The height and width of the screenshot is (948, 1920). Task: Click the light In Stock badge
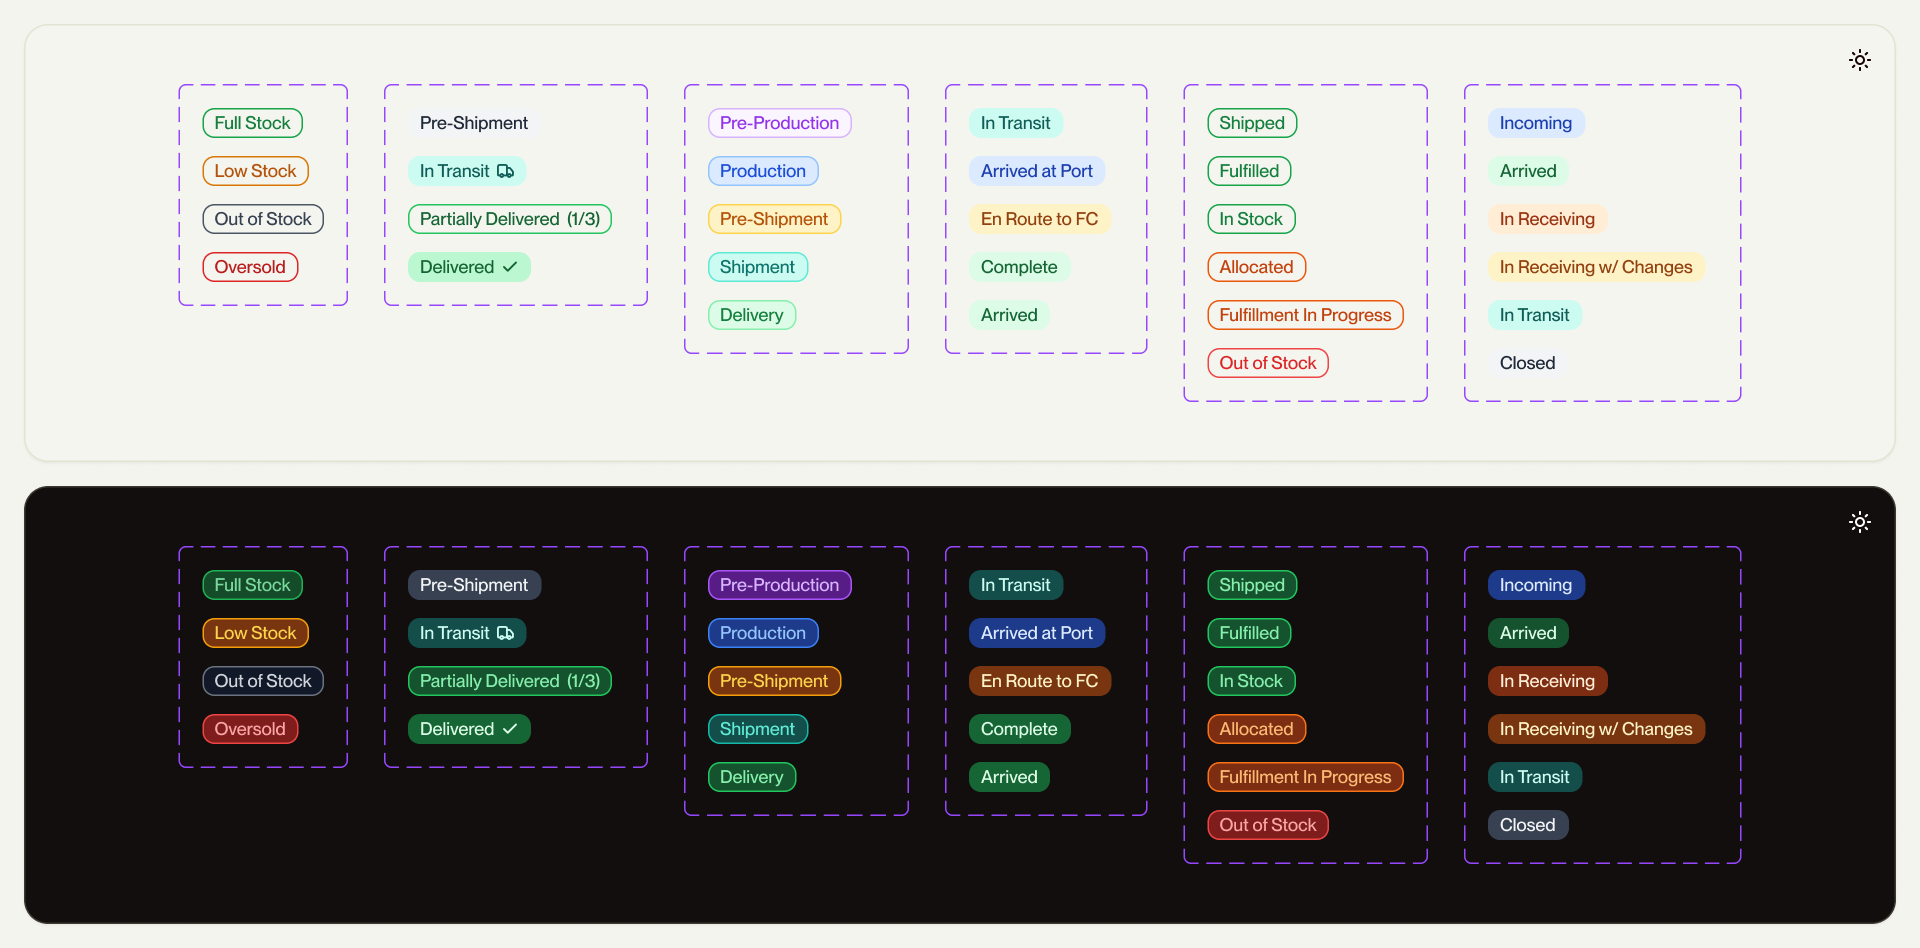click(1251, 219)
